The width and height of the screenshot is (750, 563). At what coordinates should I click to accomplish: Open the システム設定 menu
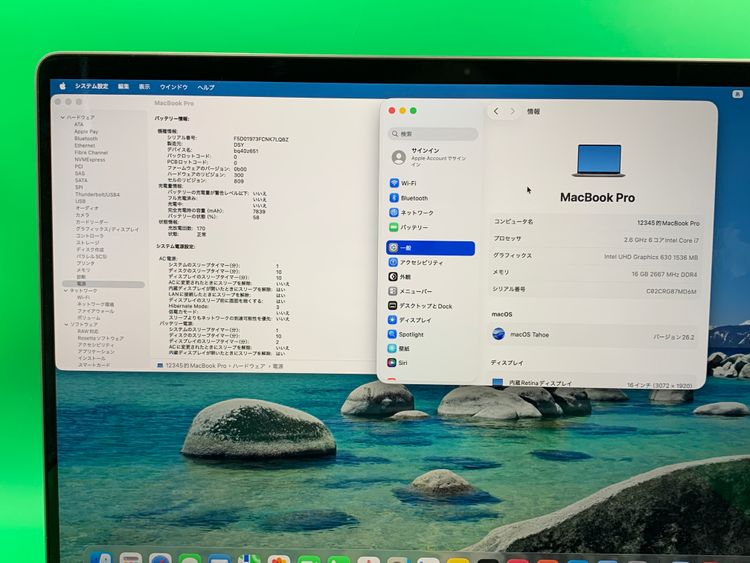(91, 86)
